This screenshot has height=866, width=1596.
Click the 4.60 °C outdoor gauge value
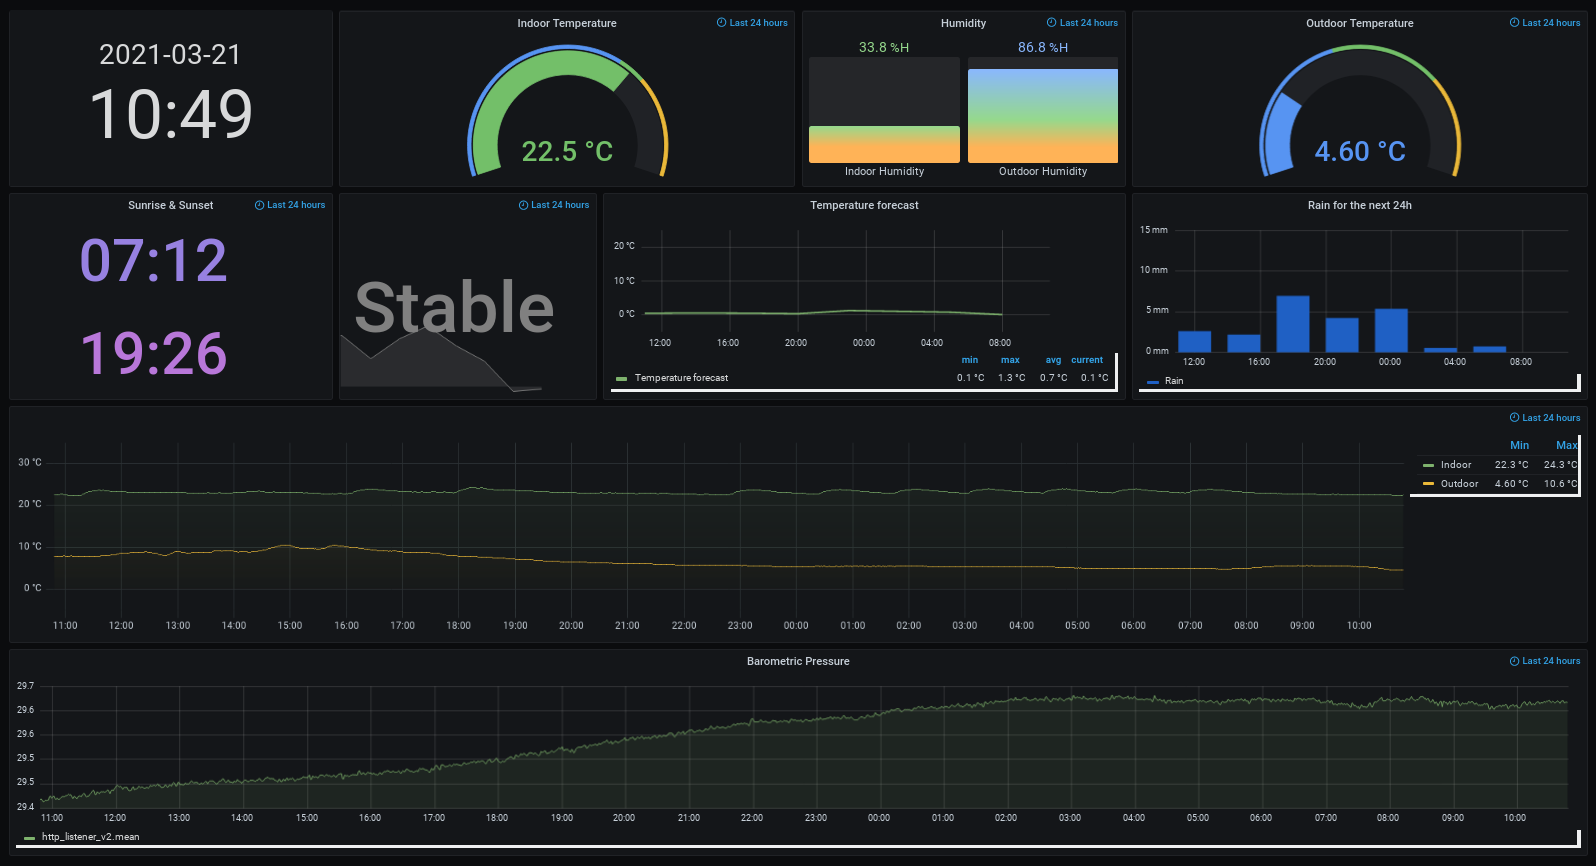[x=1360, y=152]
